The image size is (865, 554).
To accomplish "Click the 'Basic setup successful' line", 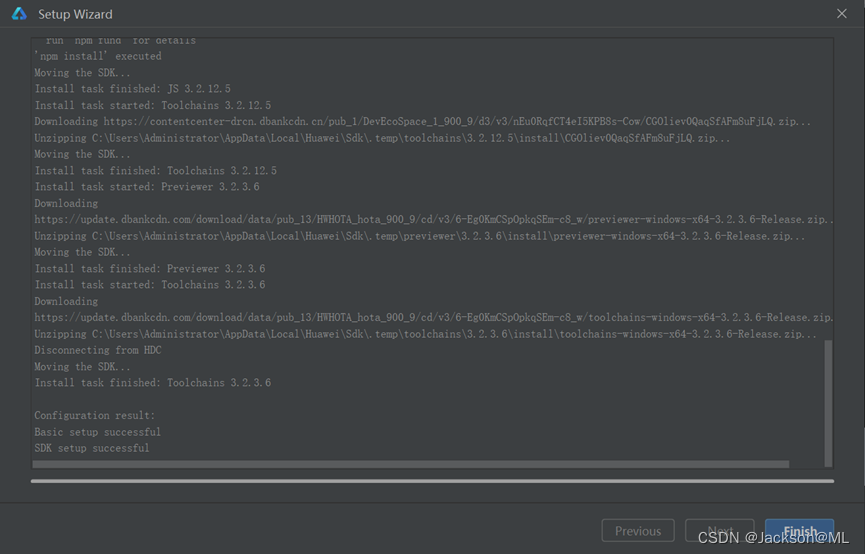I will [98, 432].
